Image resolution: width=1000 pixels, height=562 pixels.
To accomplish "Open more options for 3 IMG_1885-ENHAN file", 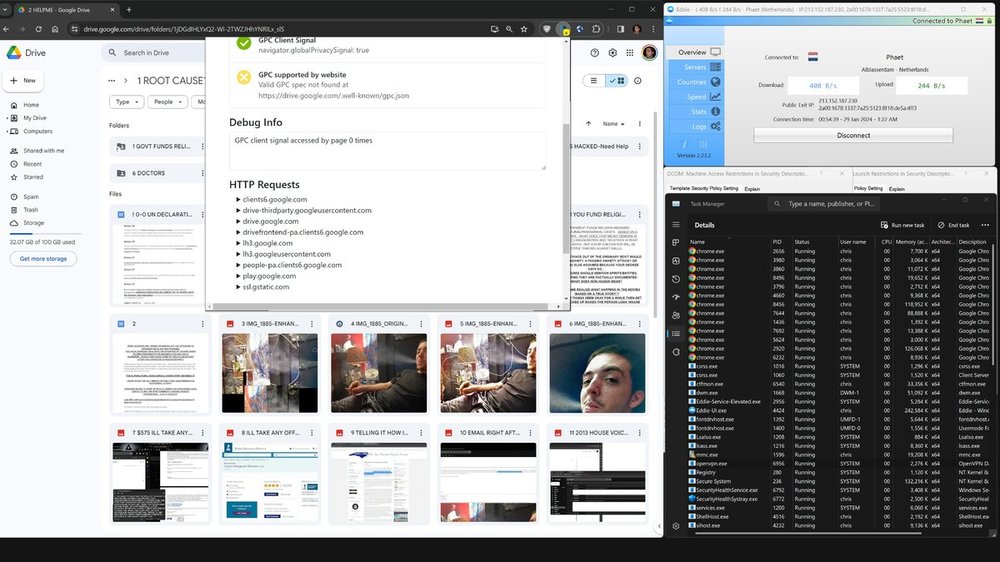I will tap(312, 324).
